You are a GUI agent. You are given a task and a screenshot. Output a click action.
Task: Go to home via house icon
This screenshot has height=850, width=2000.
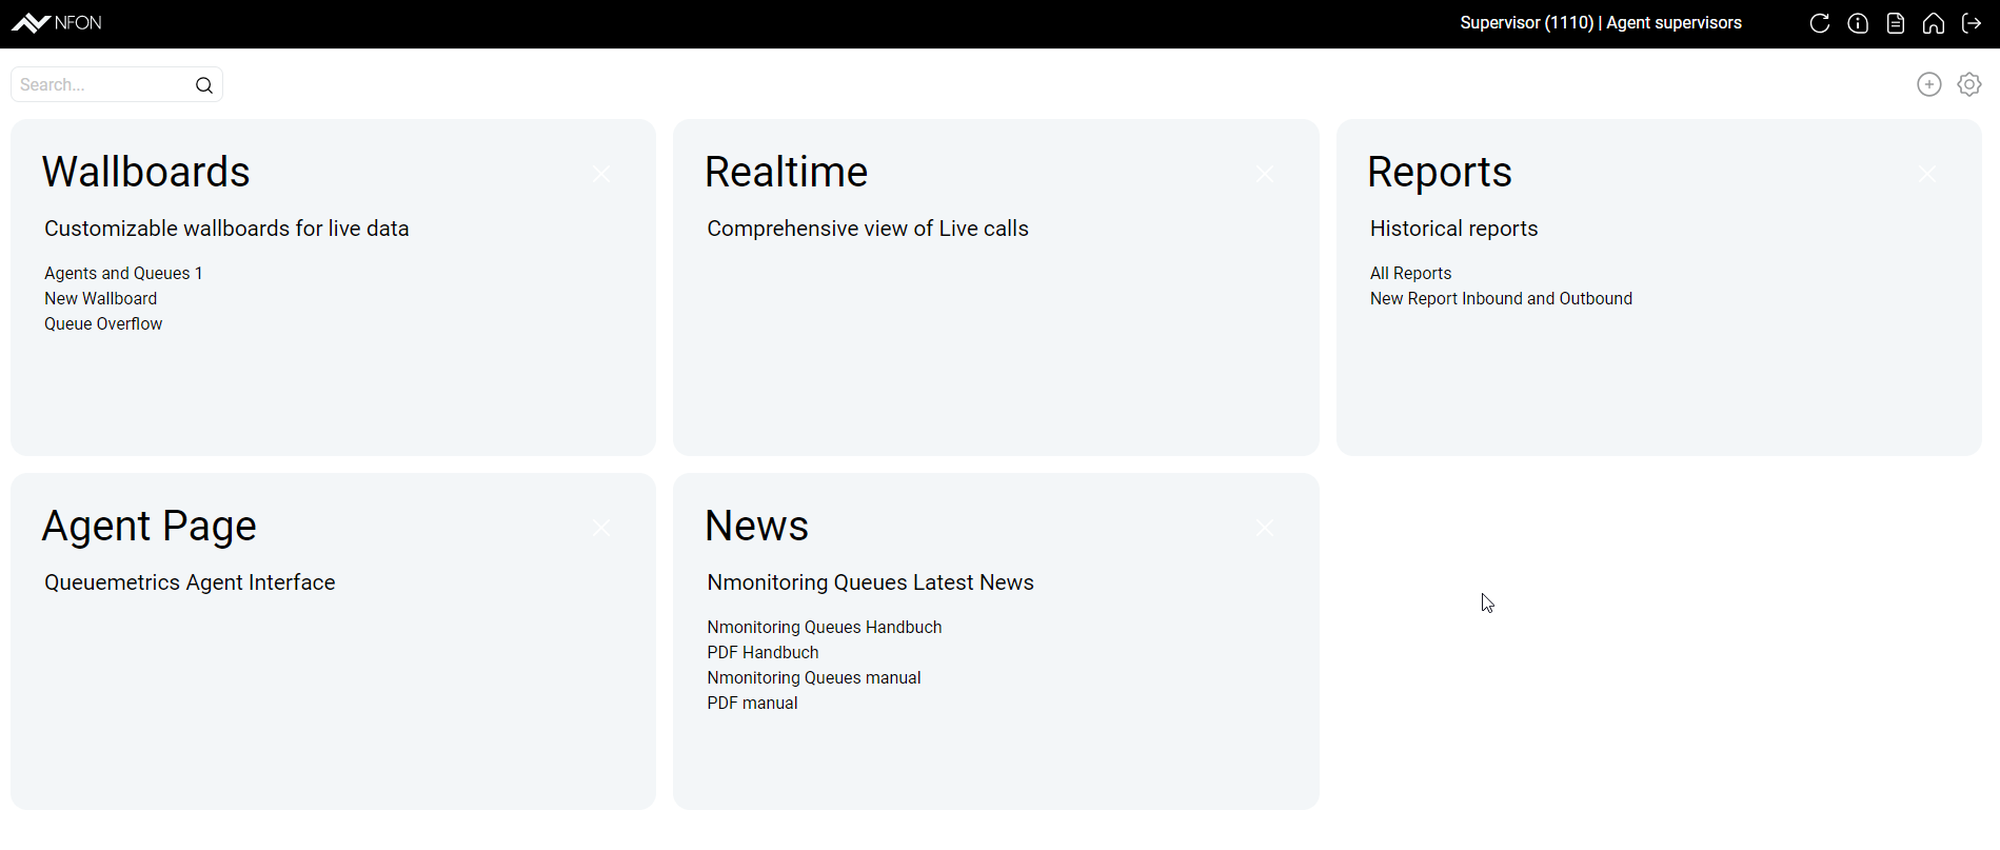point(1933,23)
